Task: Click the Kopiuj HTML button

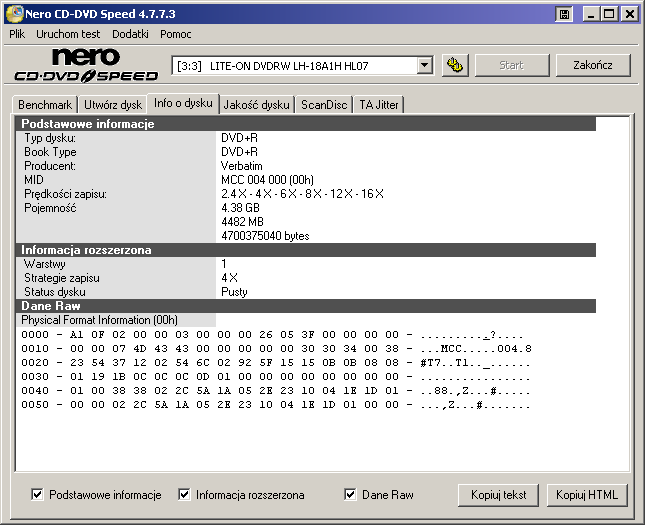Action: (x=587, y=495)
